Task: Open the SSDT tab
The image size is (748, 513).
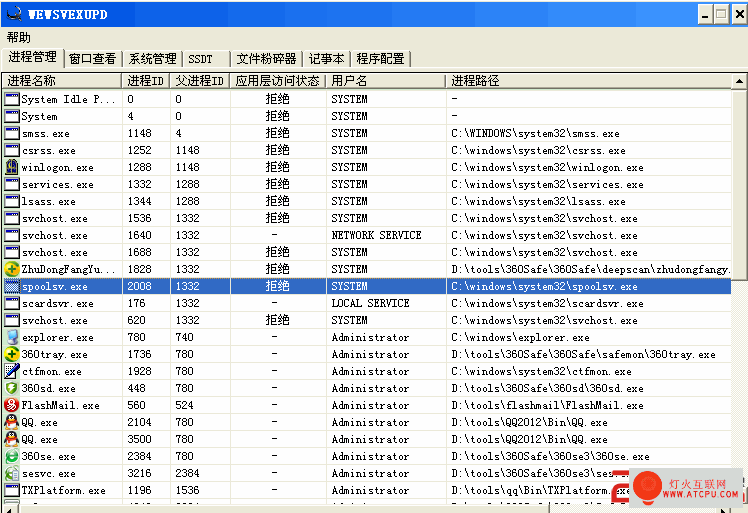Action: (x=206, y=59)
